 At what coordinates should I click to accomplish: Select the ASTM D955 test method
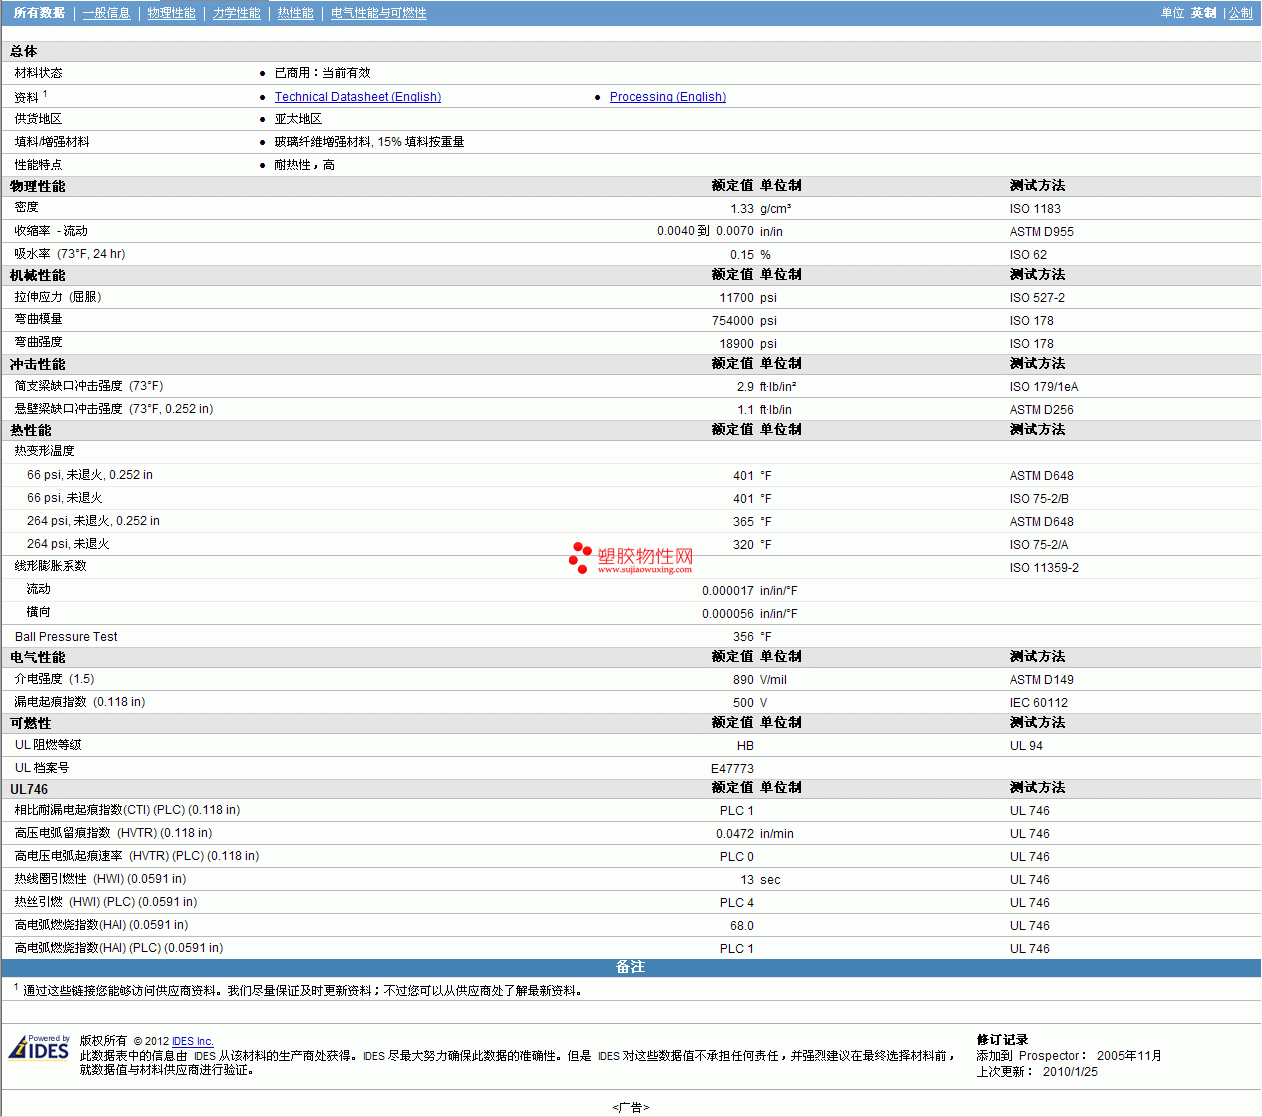tap(1041, 232)
